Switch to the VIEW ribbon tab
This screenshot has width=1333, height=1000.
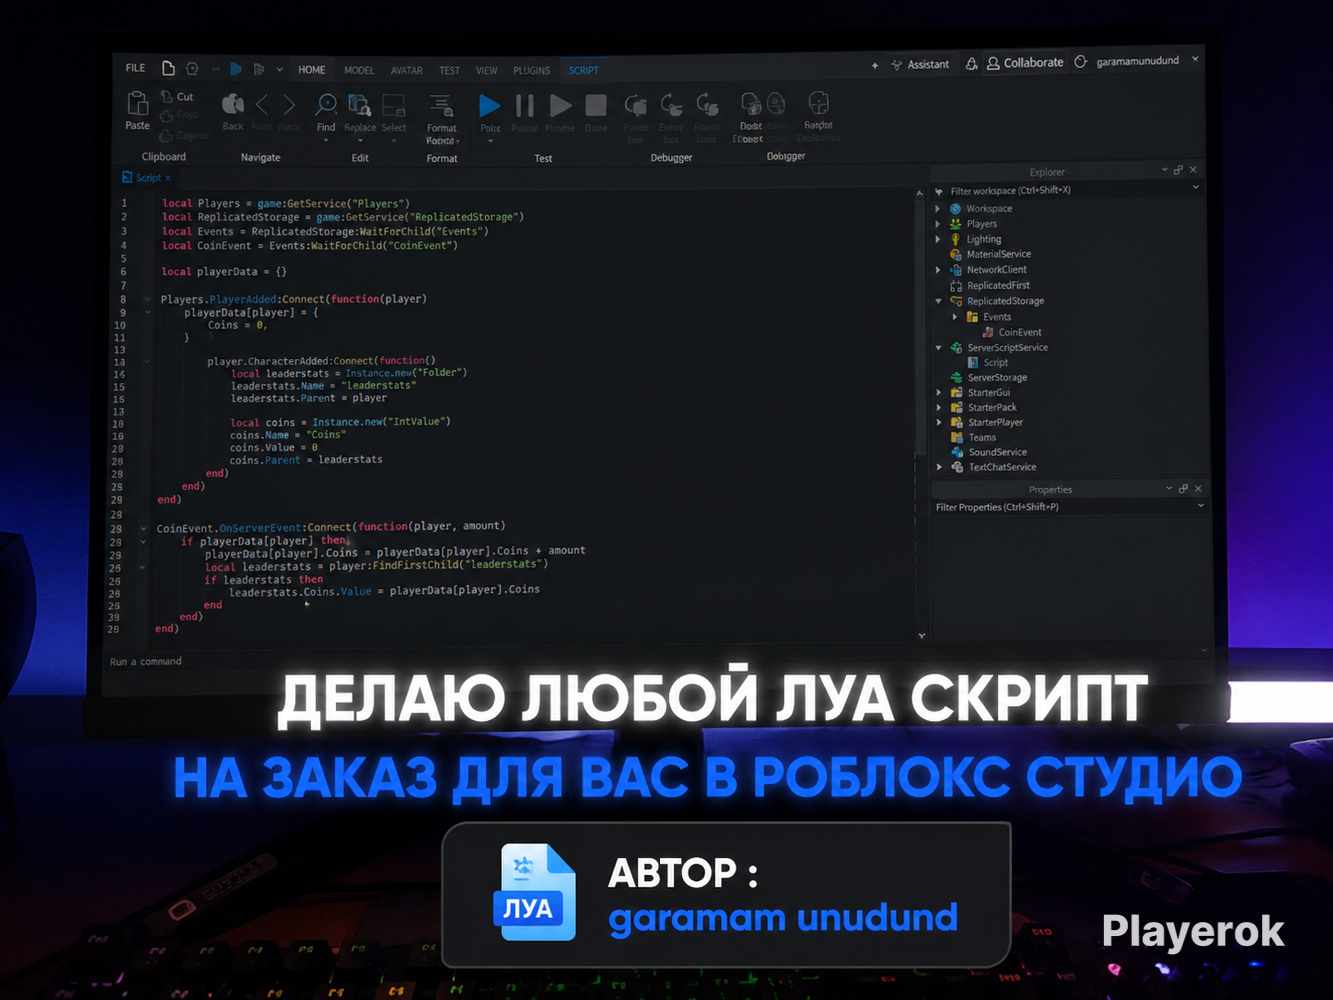[487, 71]
